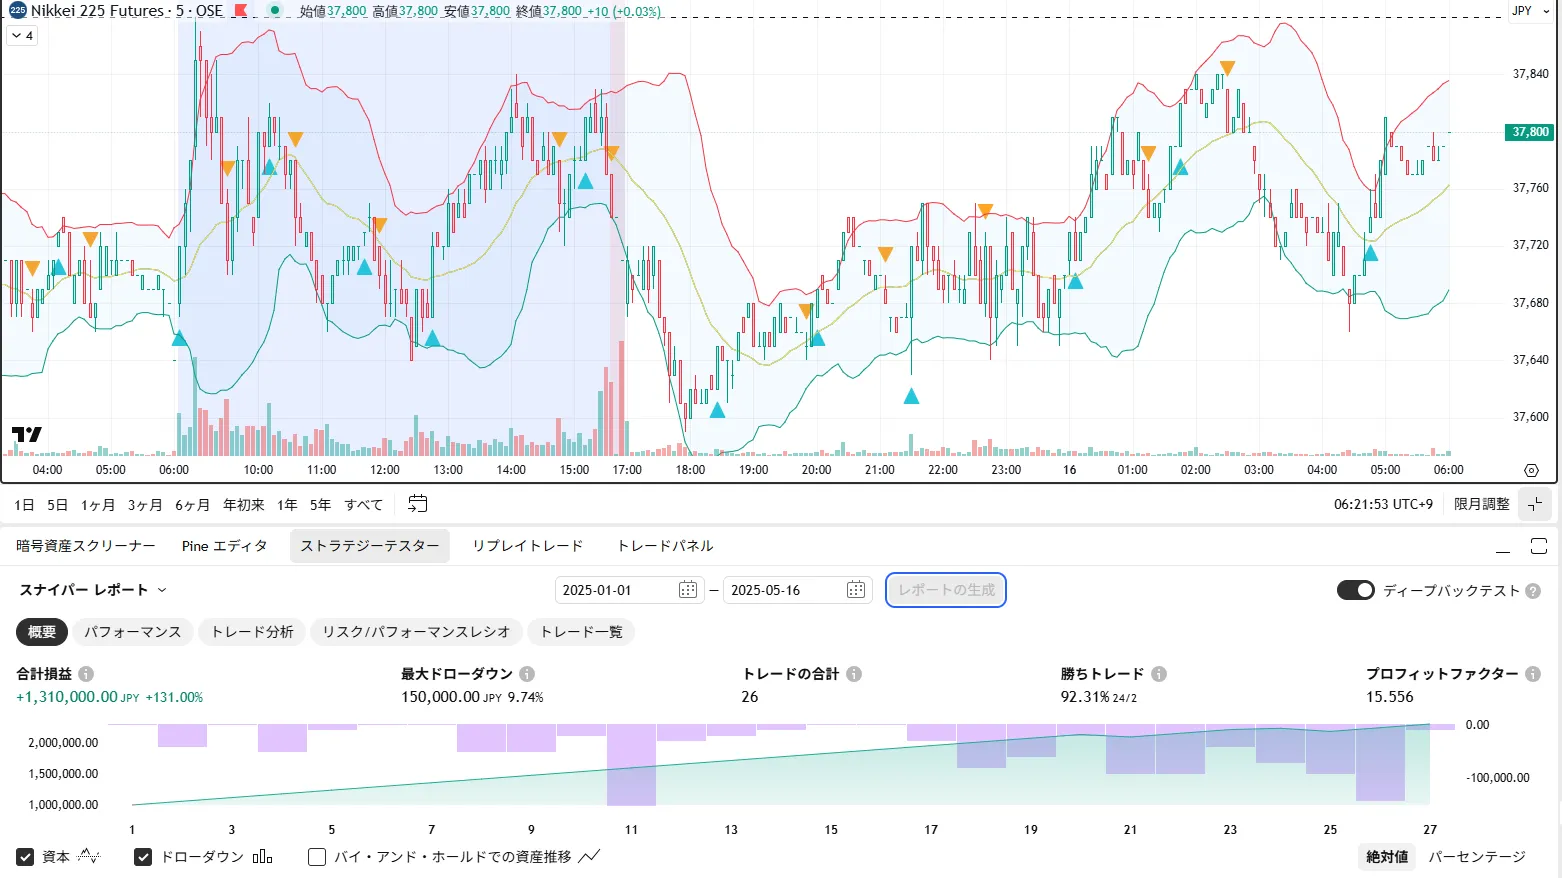Click the レポートの生成 button

click(946, 590)
